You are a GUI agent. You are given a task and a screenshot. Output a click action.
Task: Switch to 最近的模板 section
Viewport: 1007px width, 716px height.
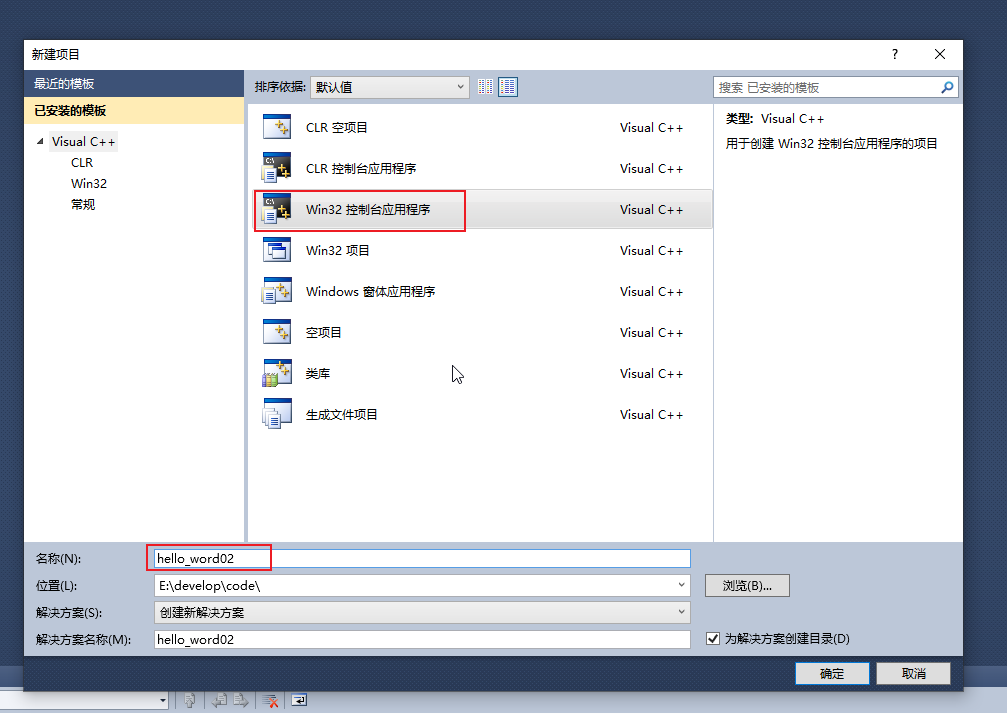pyautogui.click(x=134, y=83)
